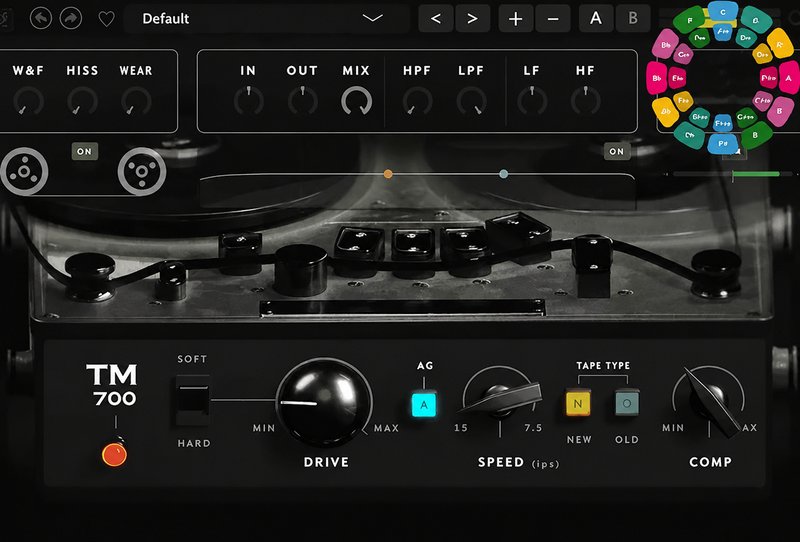Add a preset with the + button
This screenshot has width=800, height=542.
point(516,19)
